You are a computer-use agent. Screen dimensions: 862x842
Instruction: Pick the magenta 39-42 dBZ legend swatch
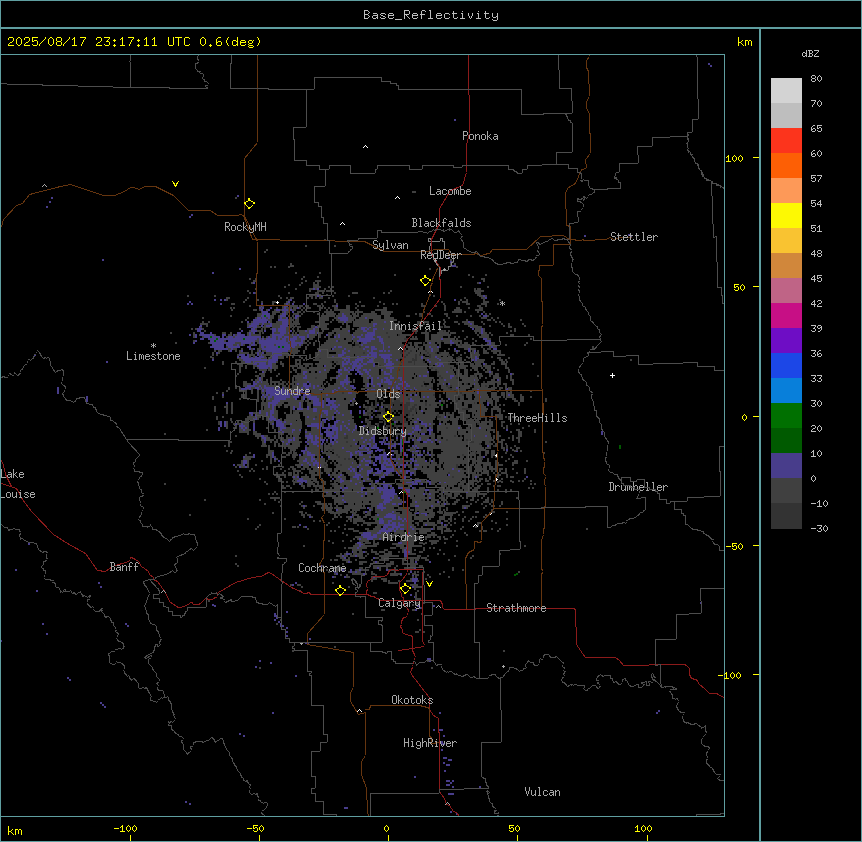coord(786,315)
